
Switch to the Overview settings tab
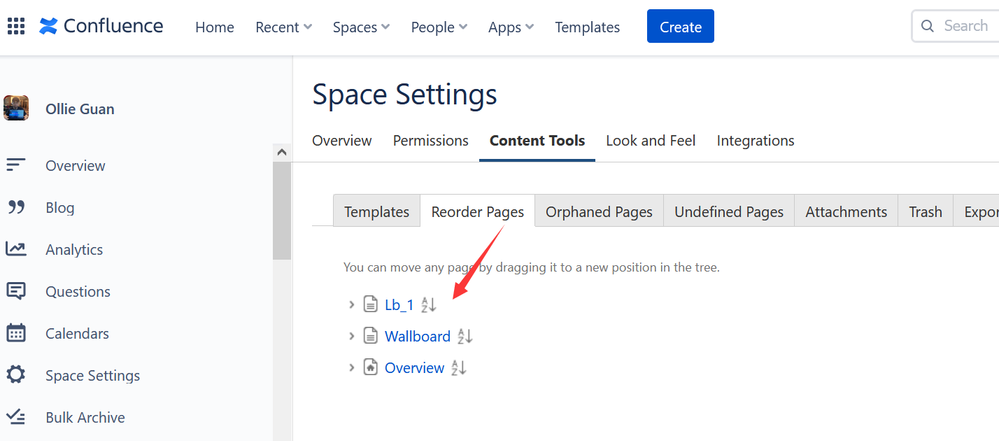[341, 140]
